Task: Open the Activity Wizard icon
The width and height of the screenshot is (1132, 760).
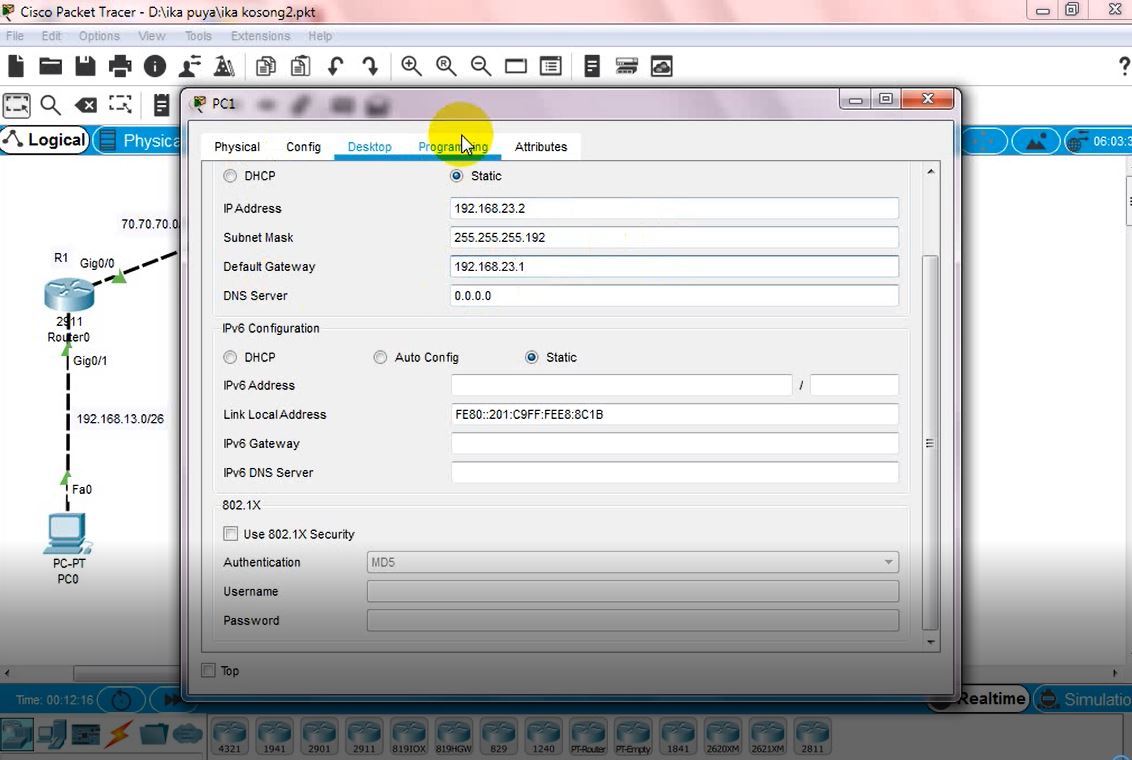Action: pos(224,66)
